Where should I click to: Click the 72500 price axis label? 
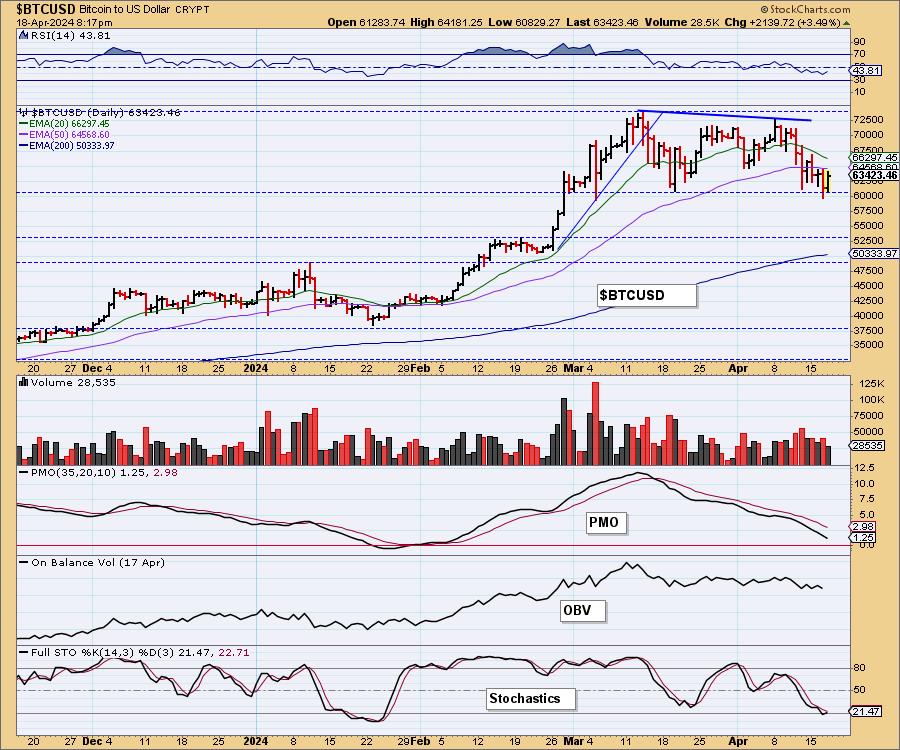coord(868,119)
